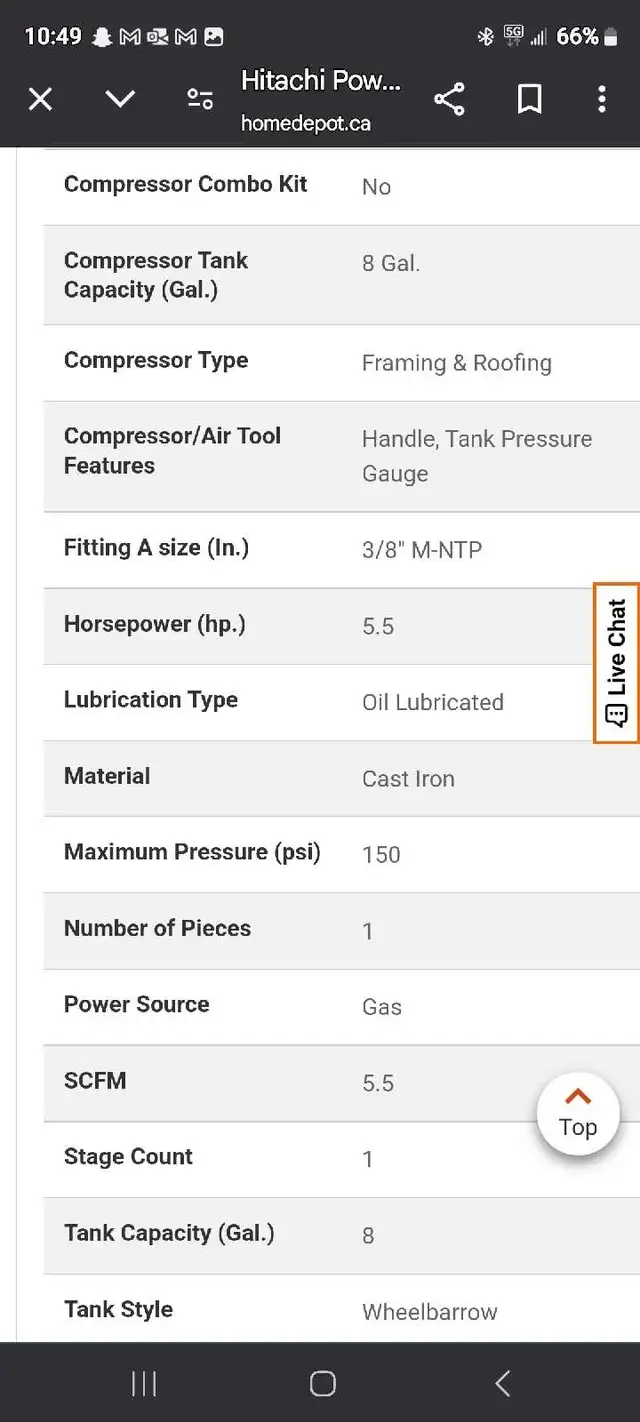Tap the Snapchat notification icon
The width and height of the screenshot is (640, 1422).
101,37
